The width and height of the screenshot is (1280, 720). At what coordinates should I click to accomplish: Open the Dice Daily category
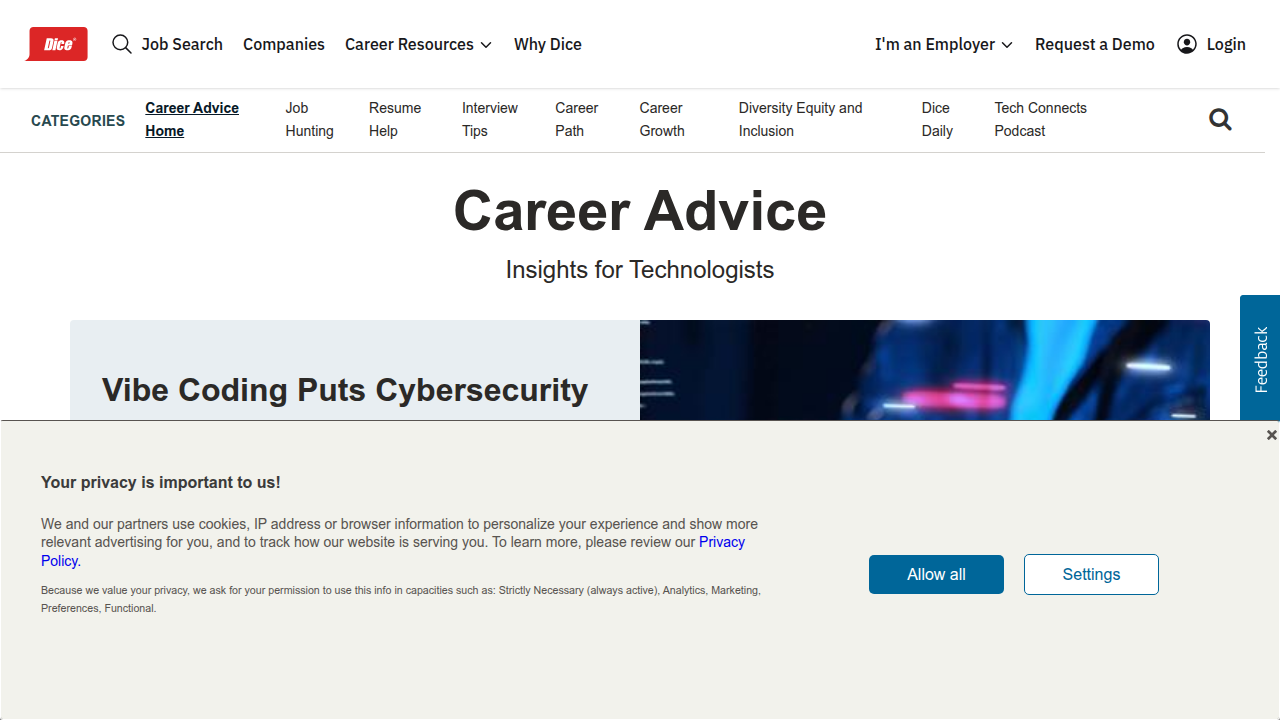click(937, 119)
